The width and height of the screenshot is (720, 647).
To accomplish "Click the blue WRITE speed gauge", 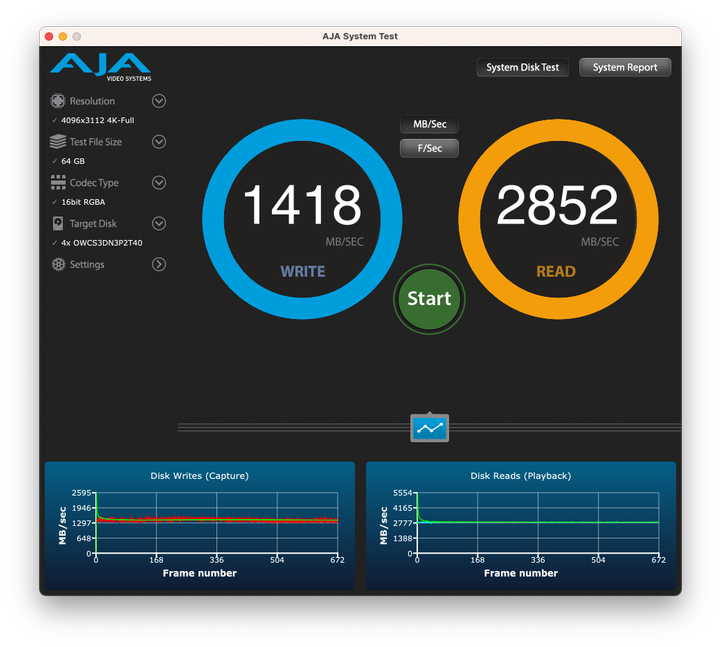I will (x=302, y=218).
